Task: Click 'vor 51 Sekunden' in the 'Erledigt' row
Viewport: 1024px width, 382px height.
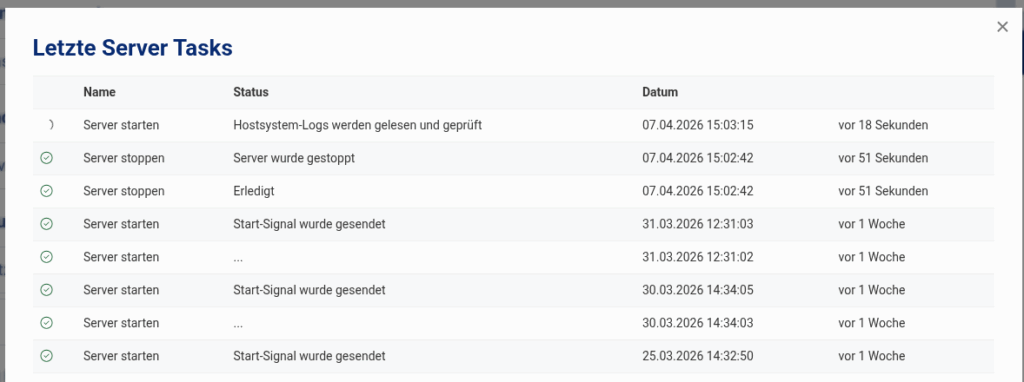Action: click(x=883, y=191)
